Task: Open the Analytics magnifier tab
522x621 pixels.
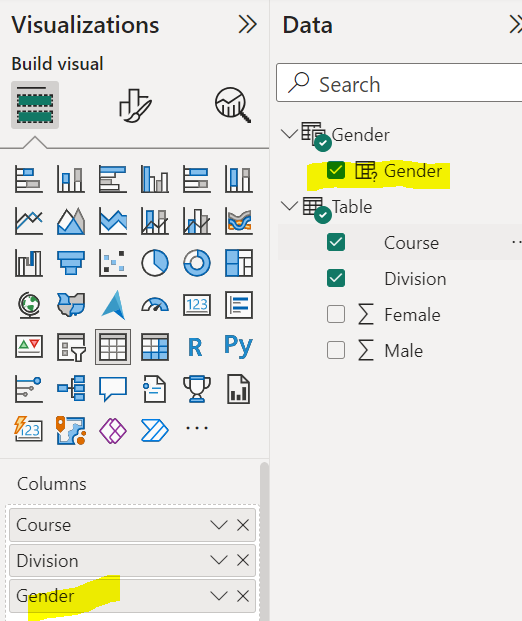Action: [233, 105]
